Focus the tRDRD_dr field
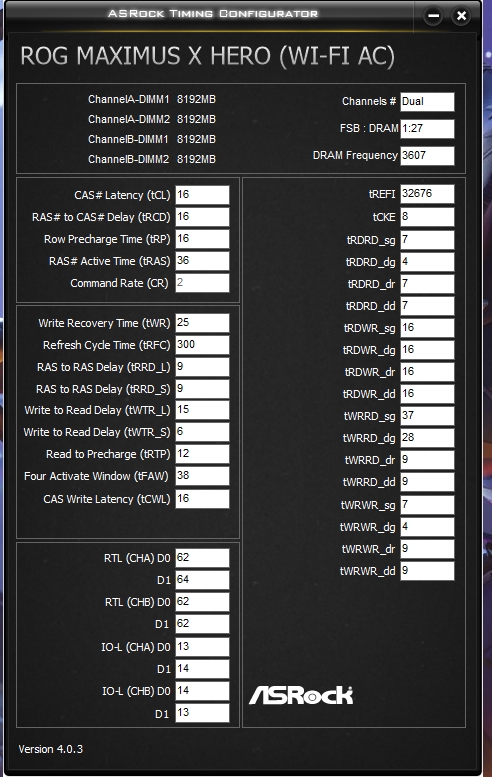The height and width of the screenshot is (777, 492). click(427, 284)
